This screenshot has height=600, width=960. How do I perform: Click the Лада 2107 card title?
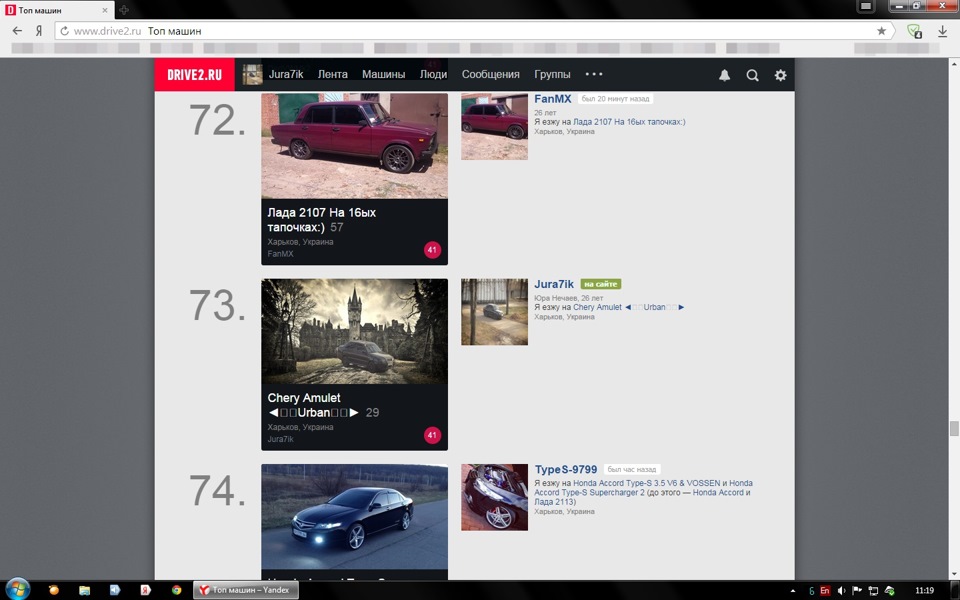[321, 220]
